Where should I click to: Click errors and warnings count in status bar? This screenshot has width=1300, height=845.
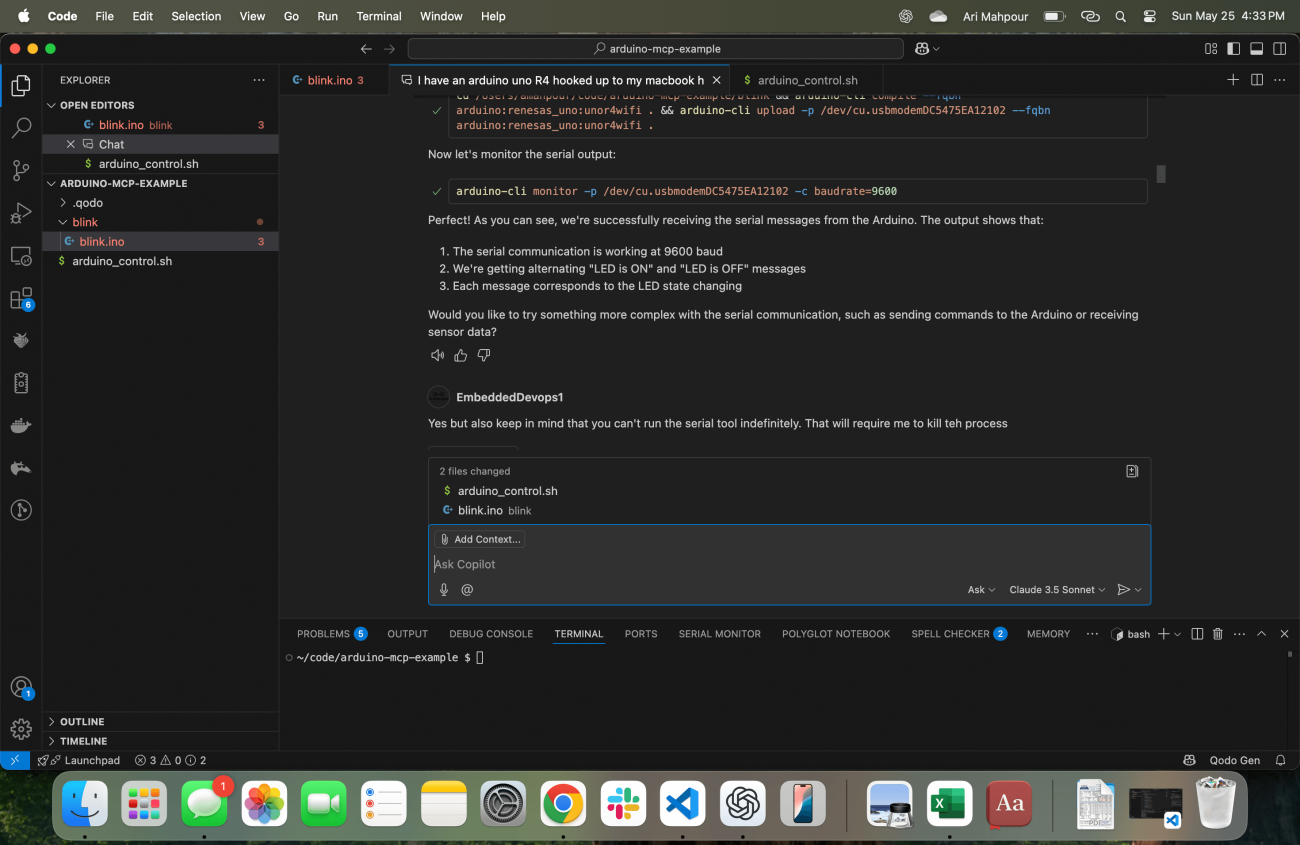171,760
